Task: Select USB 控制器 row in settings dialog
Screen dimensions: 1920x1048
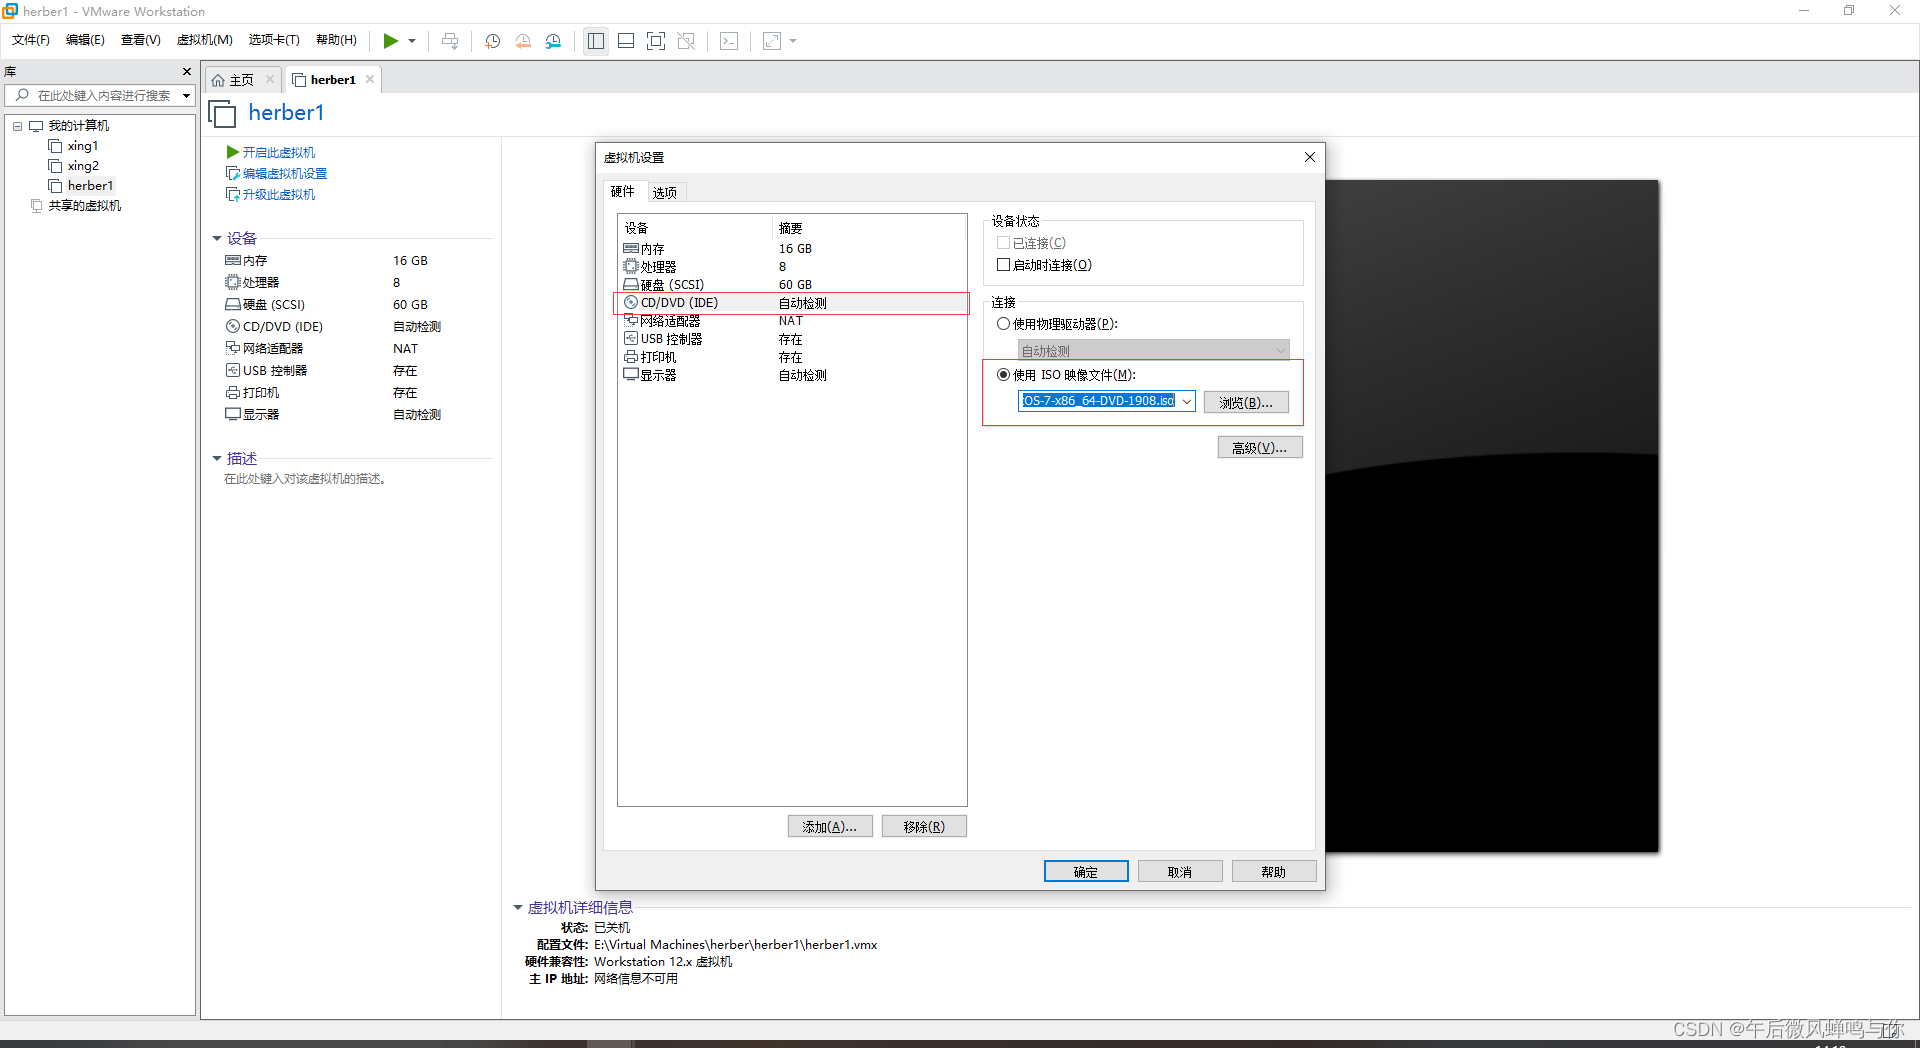Action: point(792,339)
